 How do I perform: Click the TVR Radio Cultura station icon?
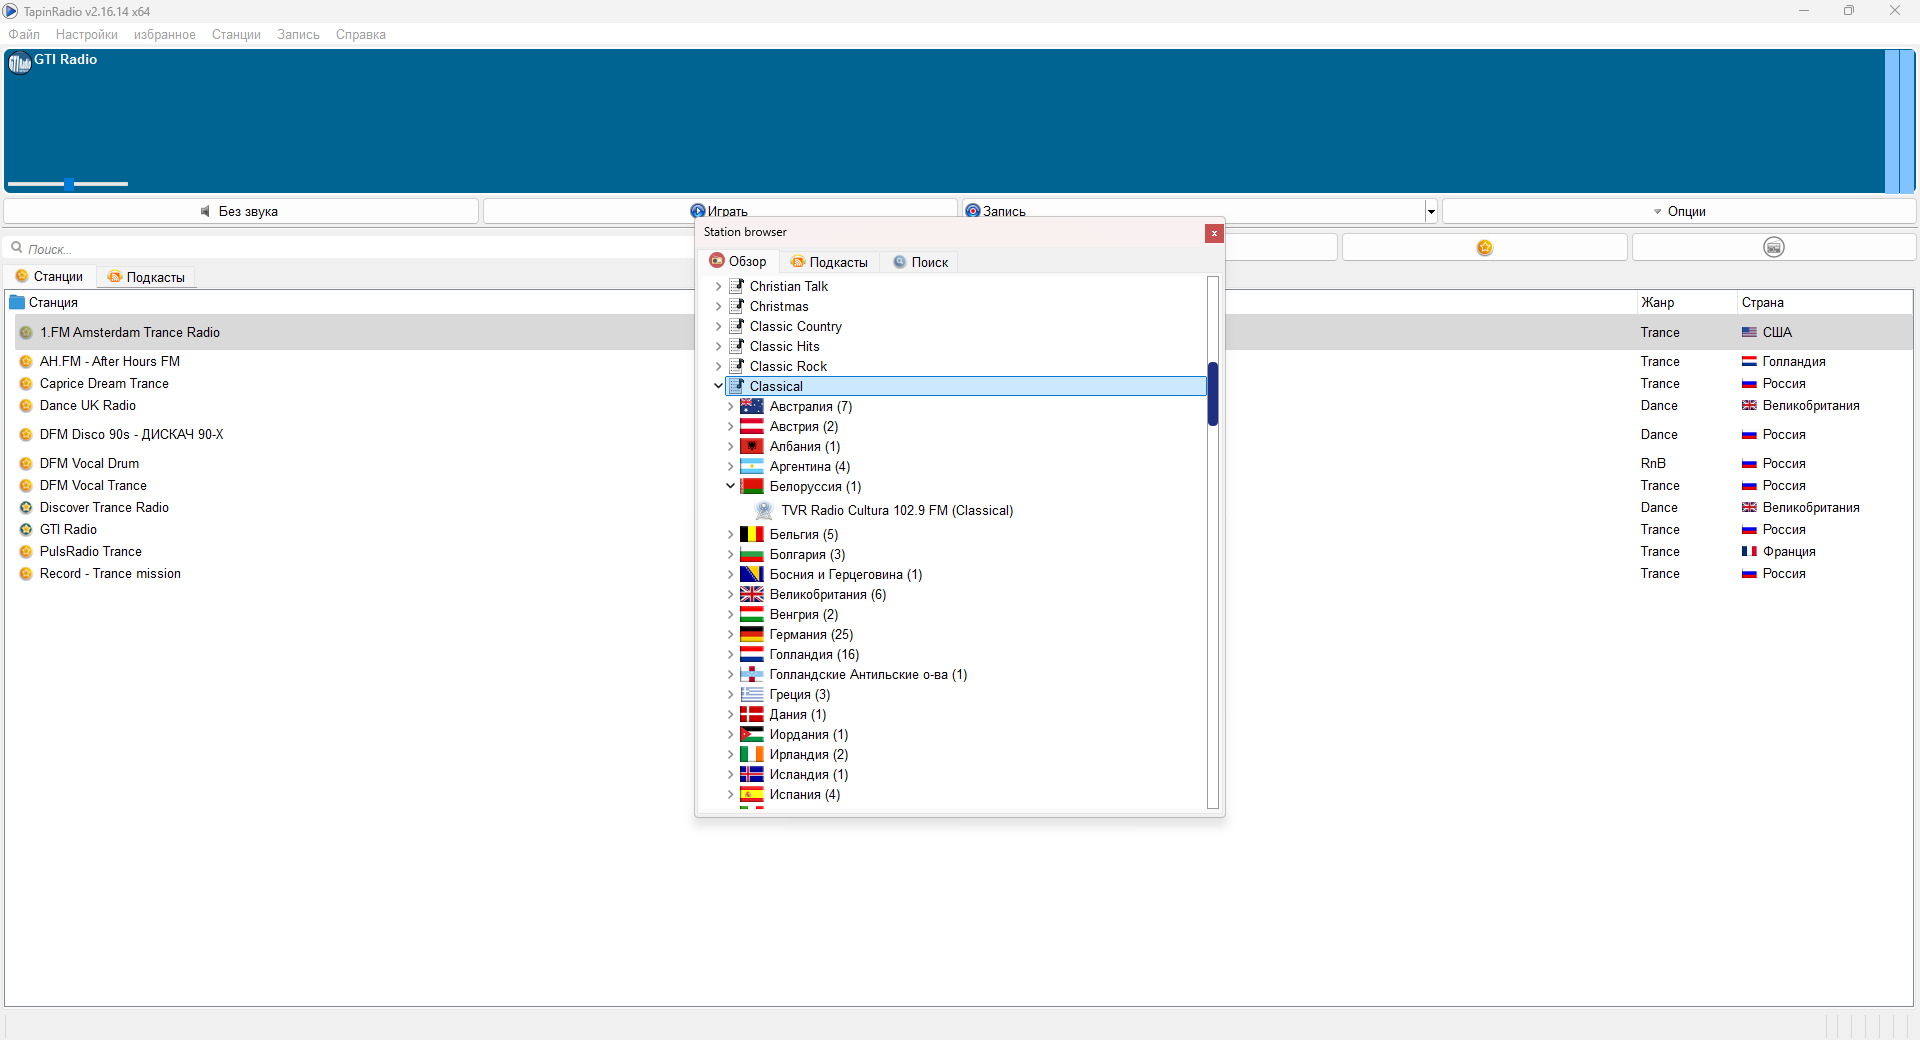[x=764, y=510]
